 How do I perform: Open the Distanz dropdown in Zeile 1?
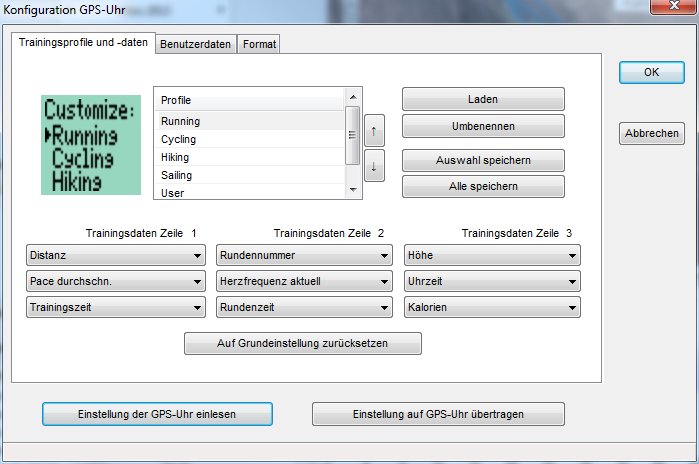click(x=116, y=255)
